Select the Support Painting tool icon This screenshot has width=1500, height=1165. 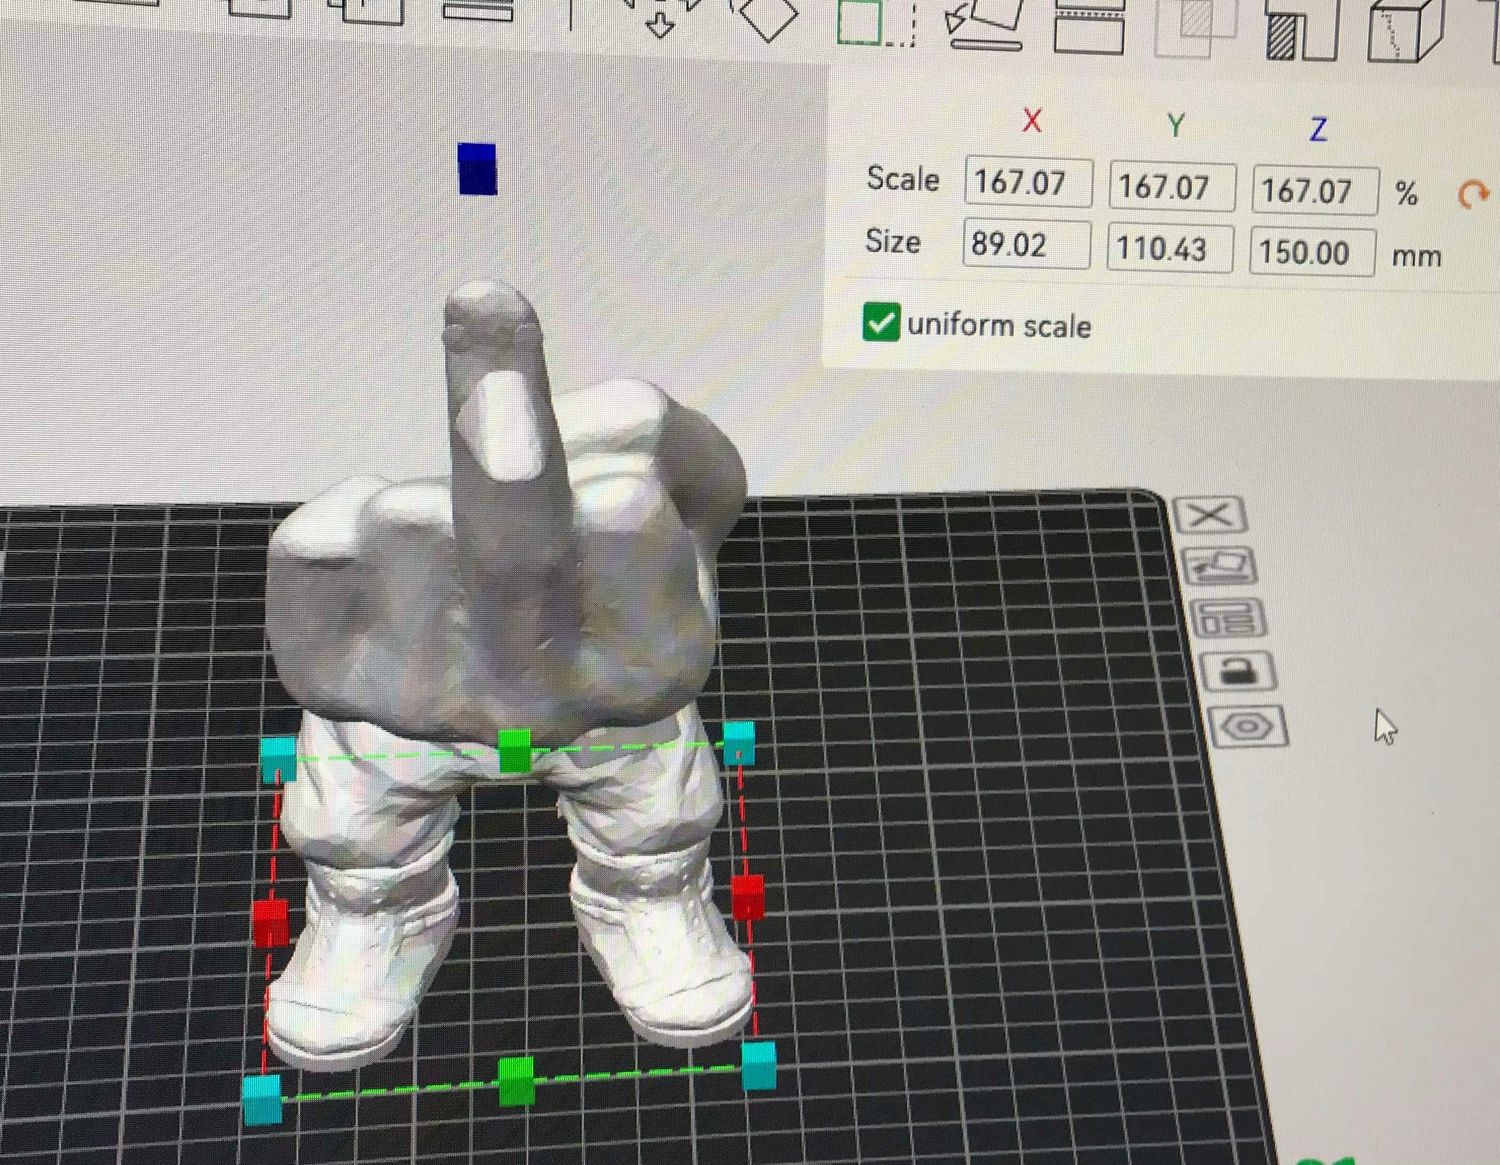point(1301,30)
